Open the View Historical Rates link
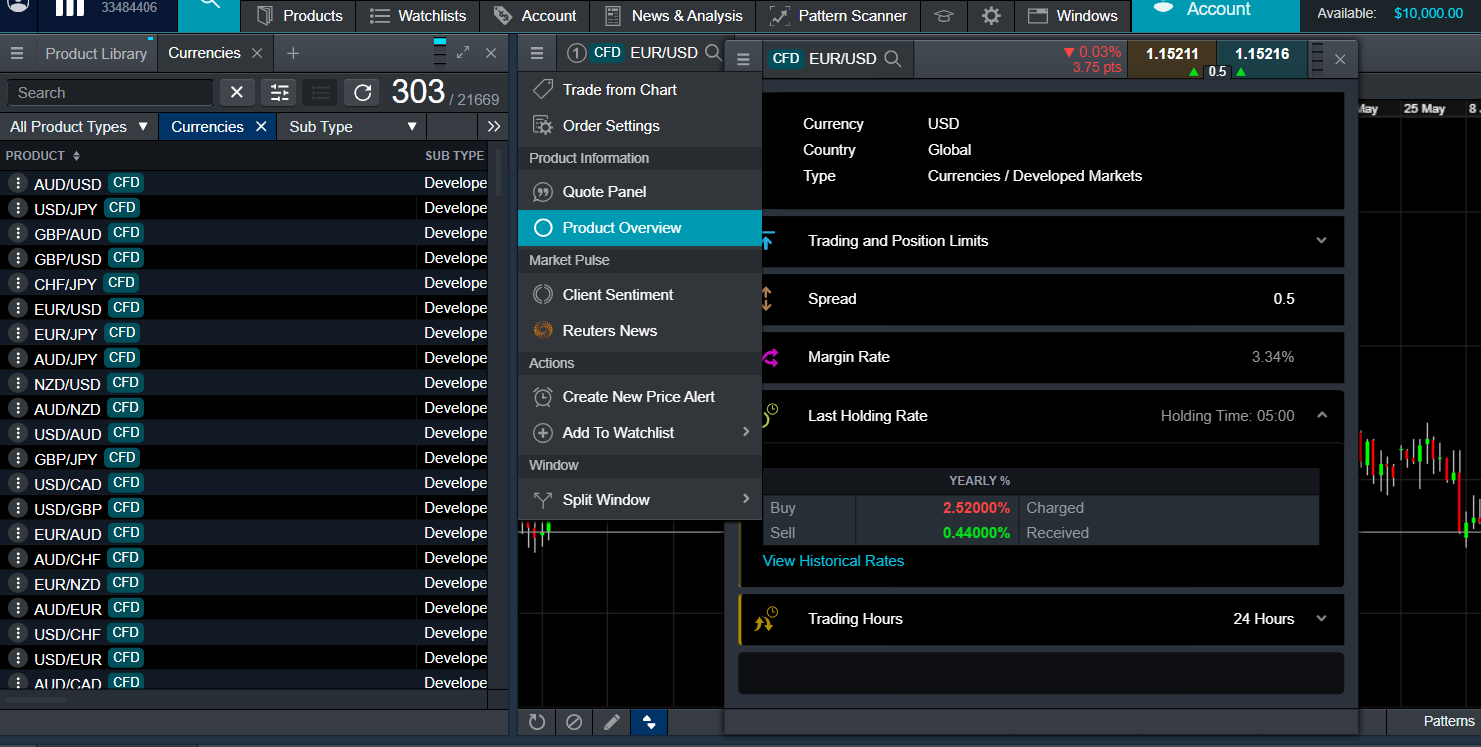 833,561
